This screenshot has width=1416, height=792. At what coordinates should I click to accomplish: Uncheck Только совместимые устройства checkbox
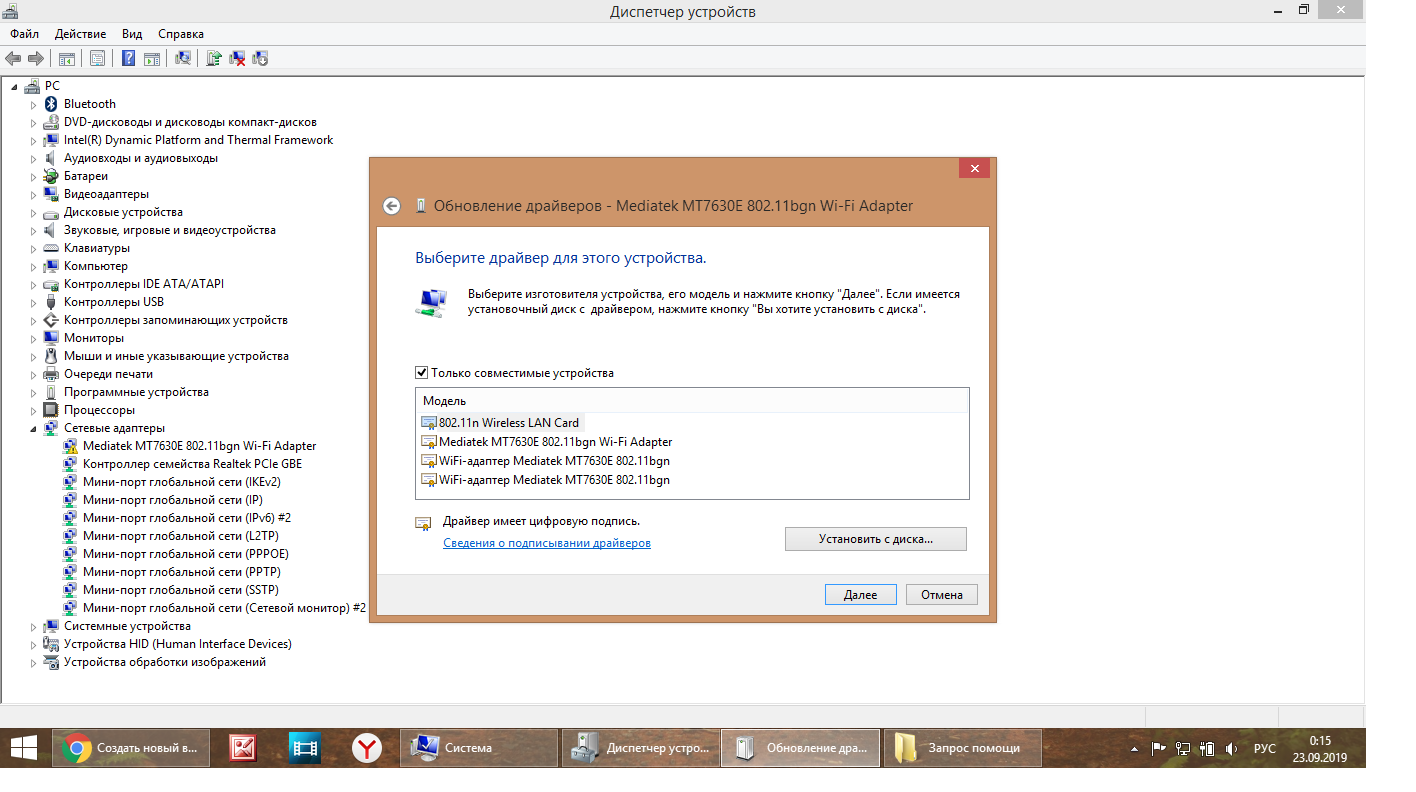click(x=422, y=373)
